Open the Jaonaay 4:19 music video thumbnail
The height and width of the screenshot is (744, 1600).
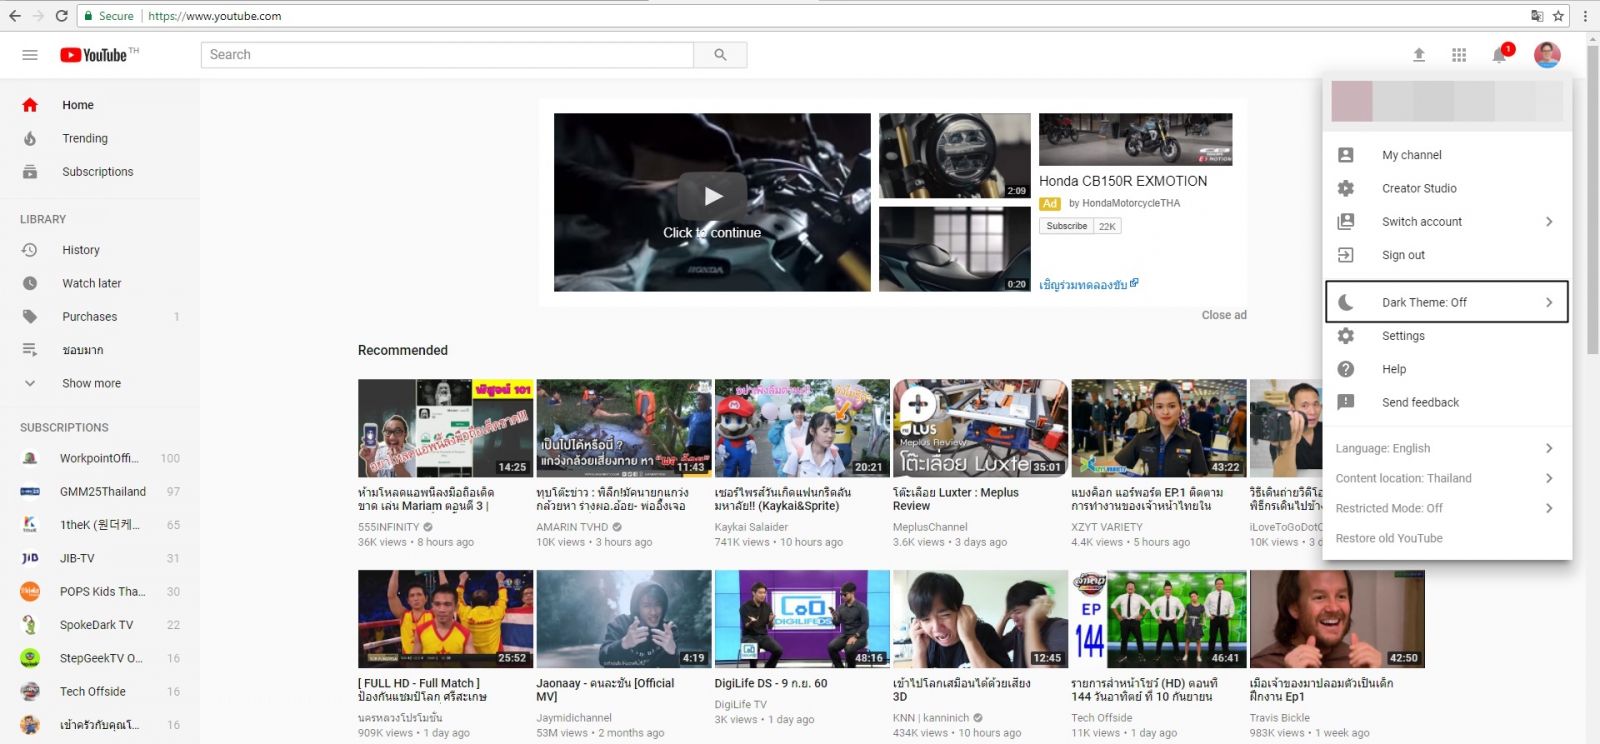tap(624, 619)
